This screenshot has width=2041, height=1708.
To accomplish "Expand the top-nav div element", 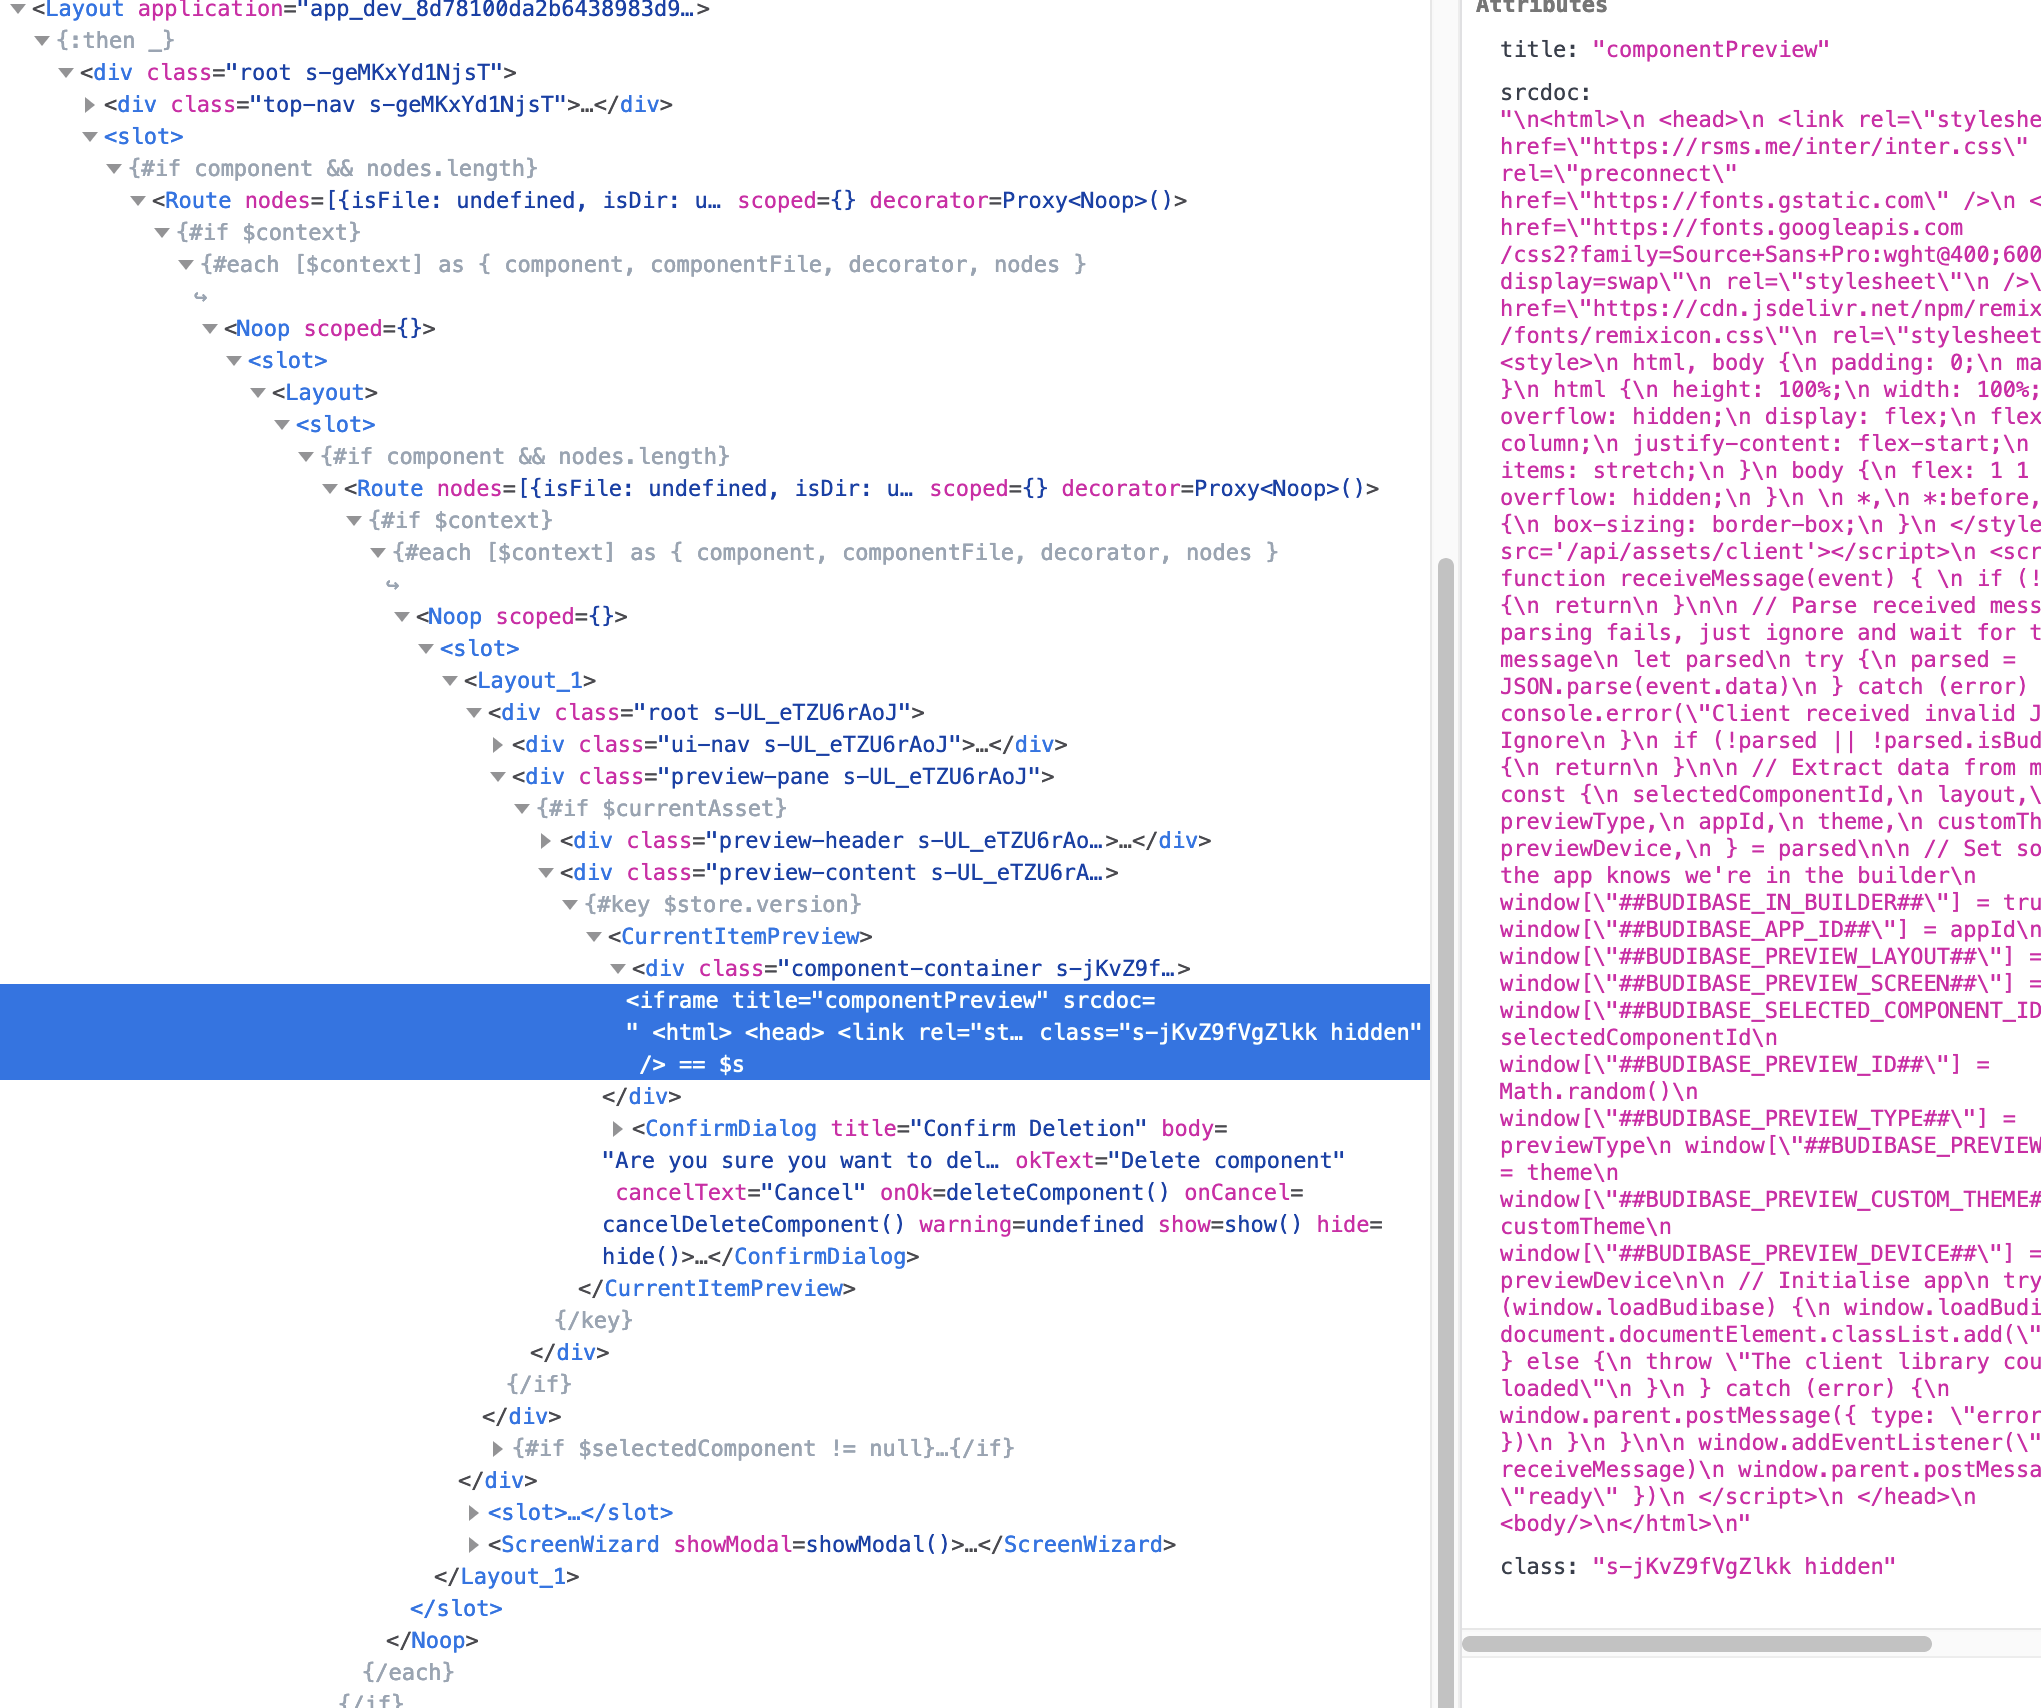I will click(88, 104).
